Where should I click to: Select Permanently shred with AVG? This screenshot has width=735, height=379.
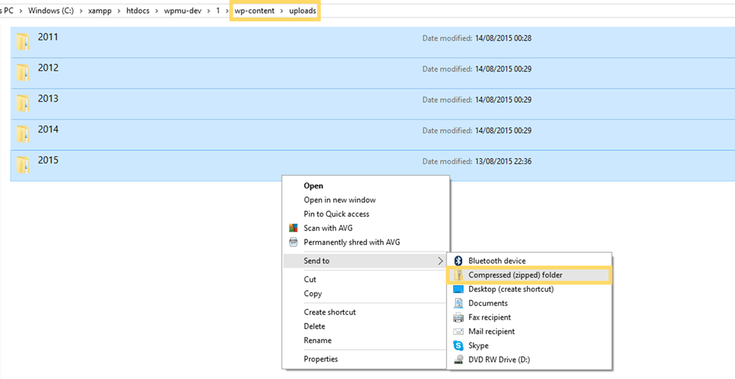point(352,242)
